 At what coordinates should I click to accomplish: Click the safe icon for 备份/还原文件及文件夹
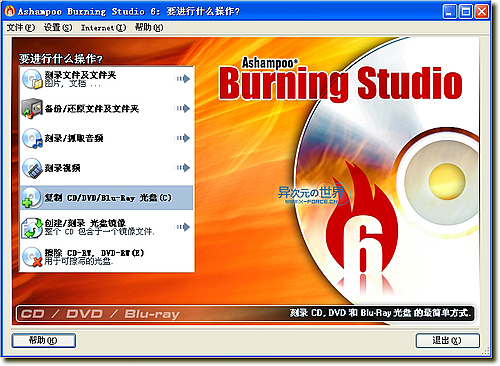[x=32, y=109]
